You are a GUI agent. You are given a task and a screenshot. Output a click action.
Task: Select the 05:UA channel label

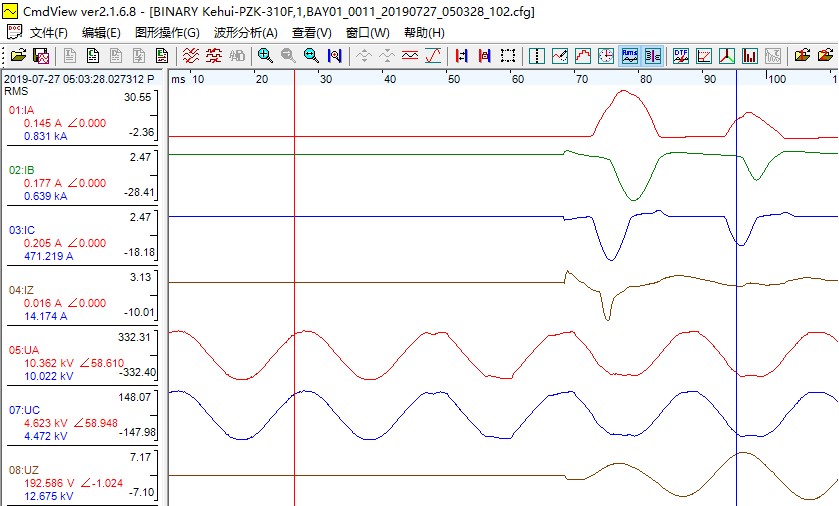22,350
